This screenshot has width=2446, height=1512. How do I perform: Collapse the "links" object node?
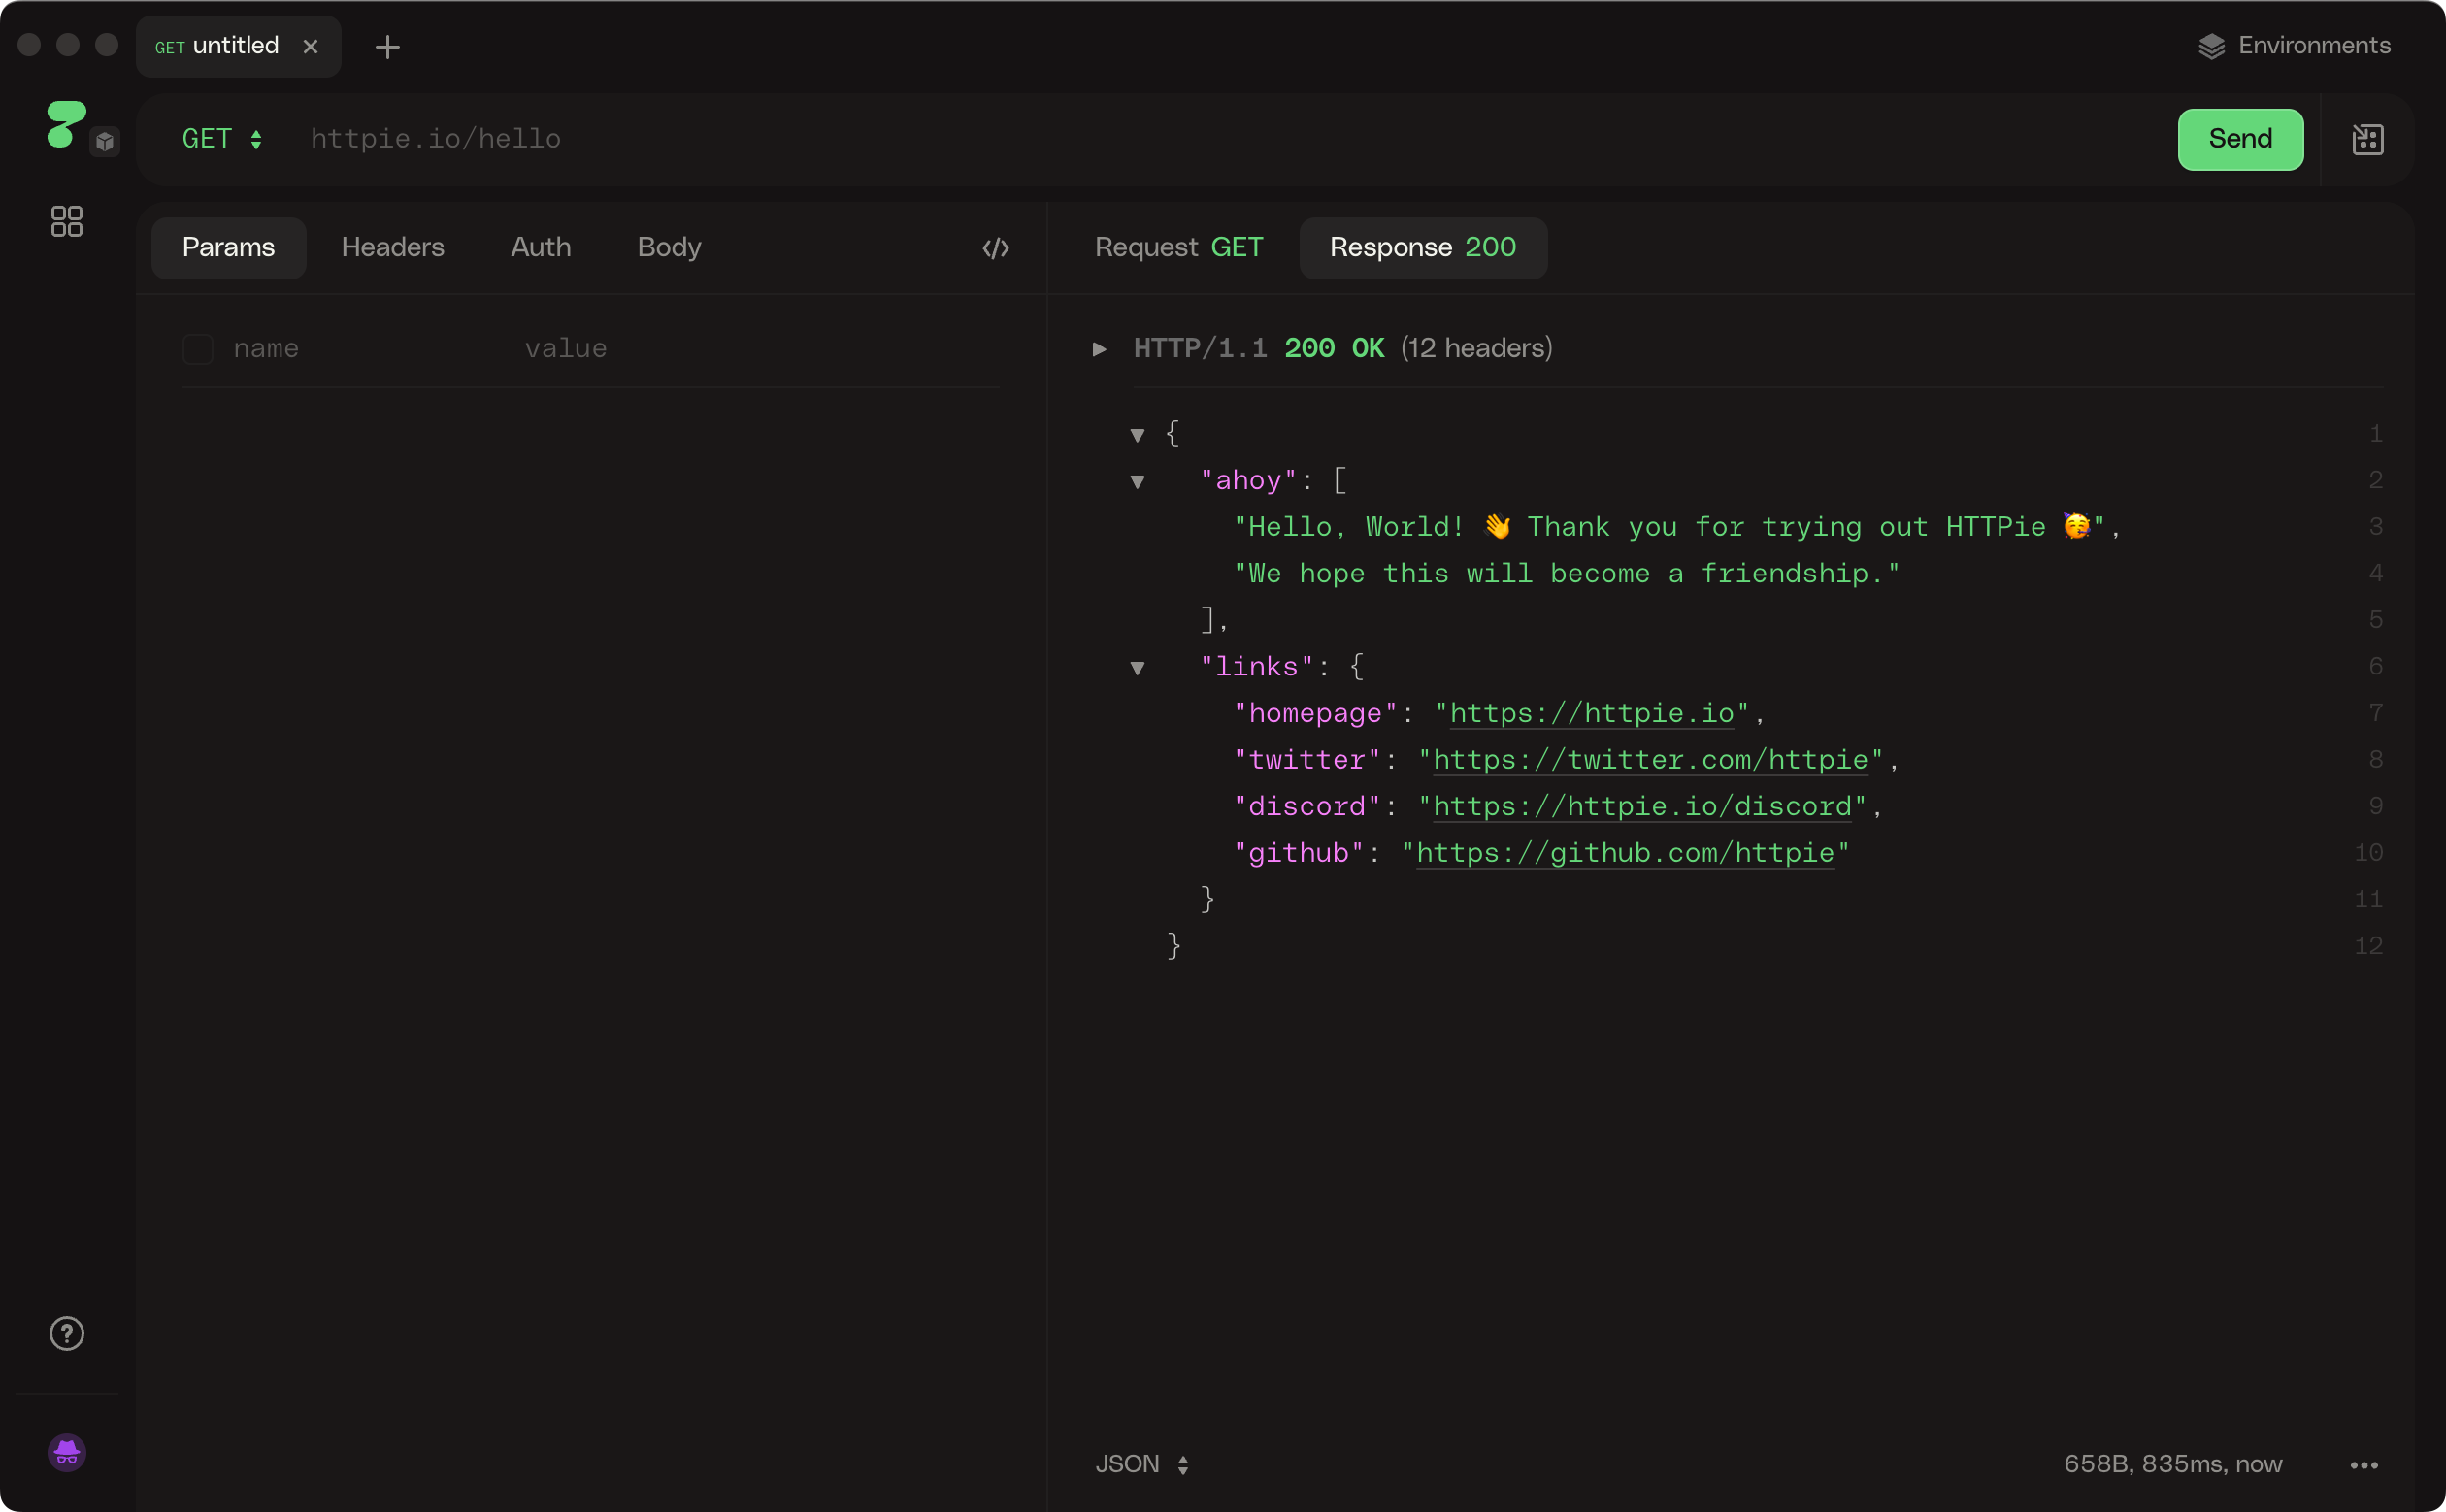(1137, 668)
